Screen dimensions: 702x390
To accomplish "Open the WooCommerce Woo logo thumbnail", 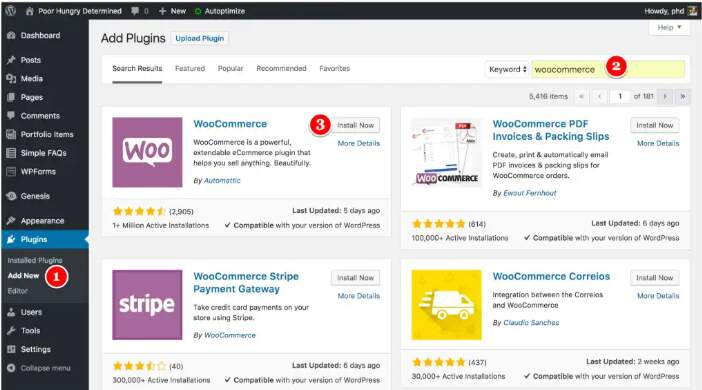I will pos(147,152).
